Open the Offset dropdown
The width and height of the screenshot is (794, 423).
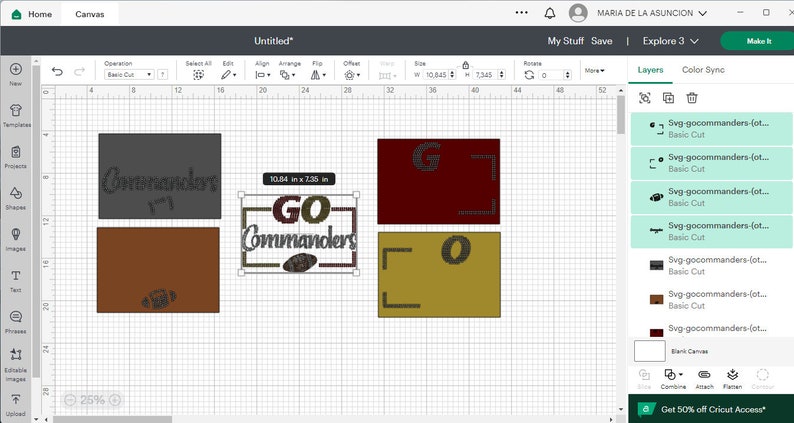coord(352,75)
